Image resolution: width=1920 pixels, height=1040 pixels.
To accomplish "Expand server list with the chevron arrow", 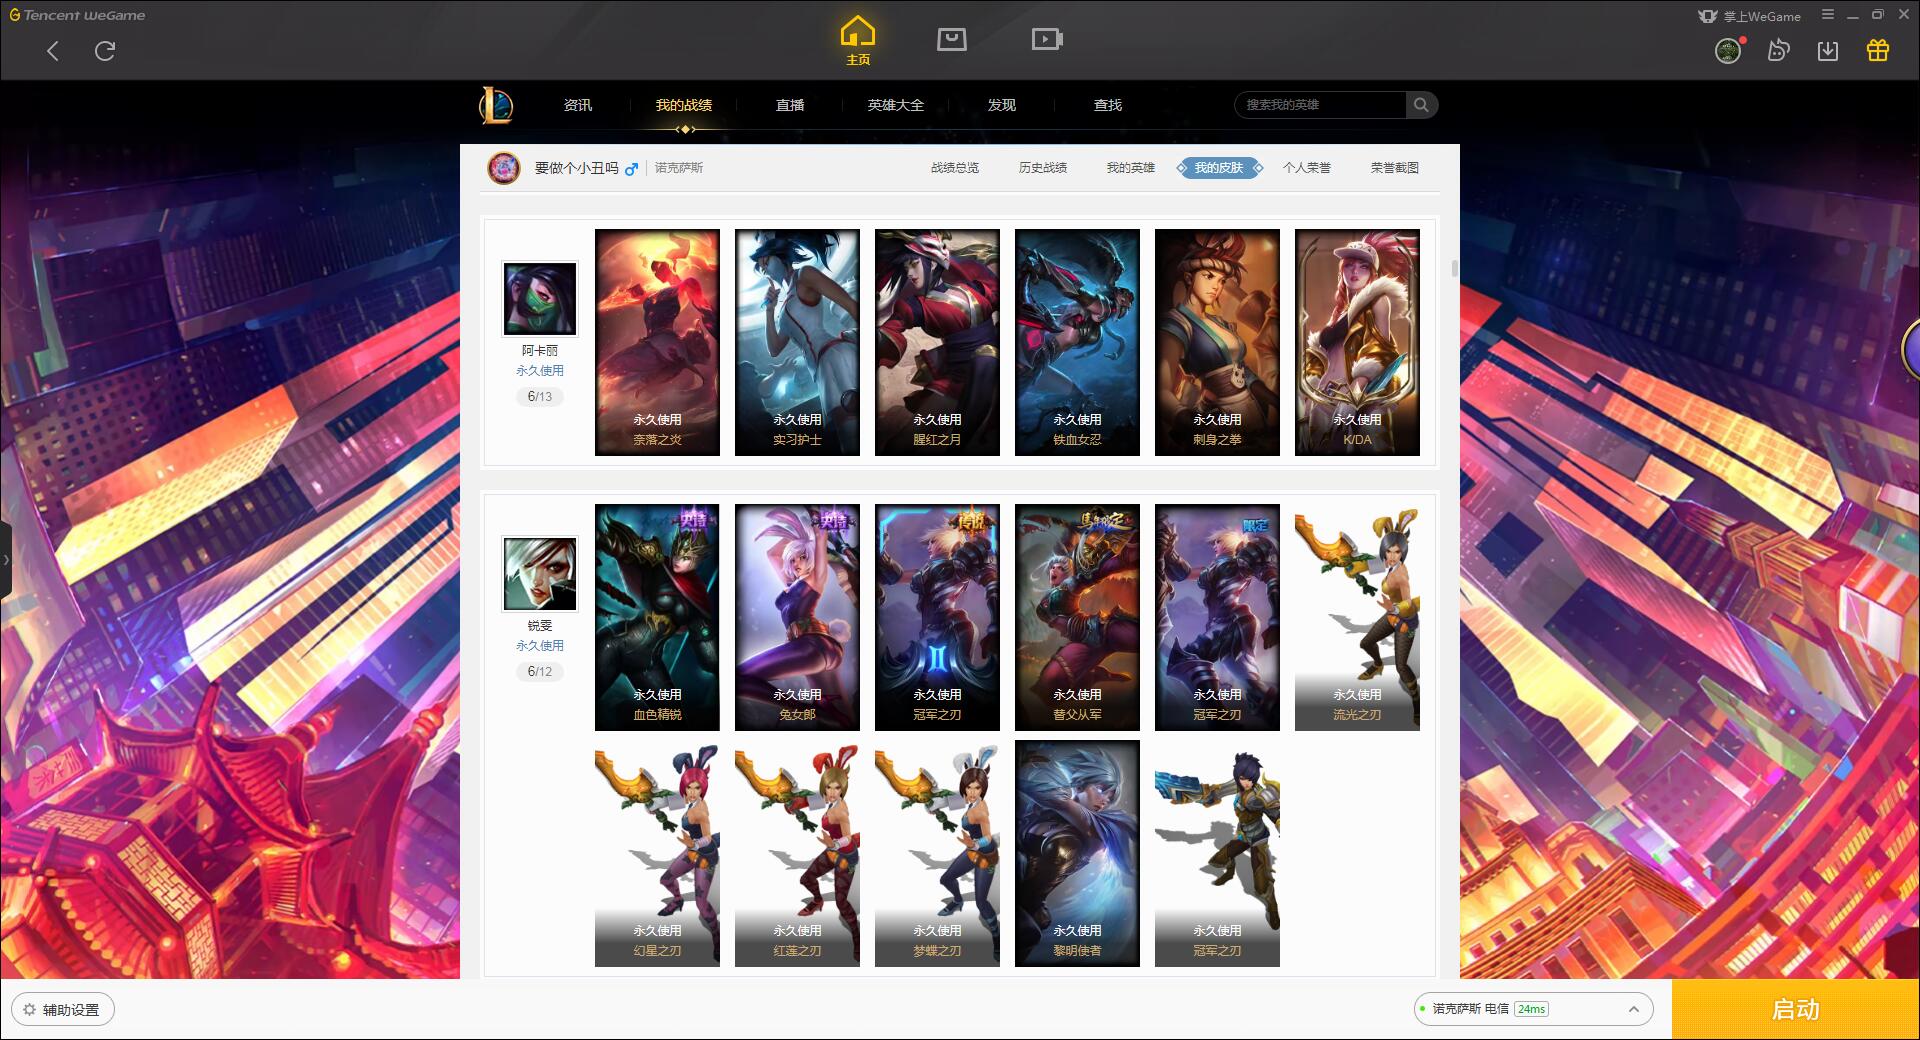I will point(1633,1009).
